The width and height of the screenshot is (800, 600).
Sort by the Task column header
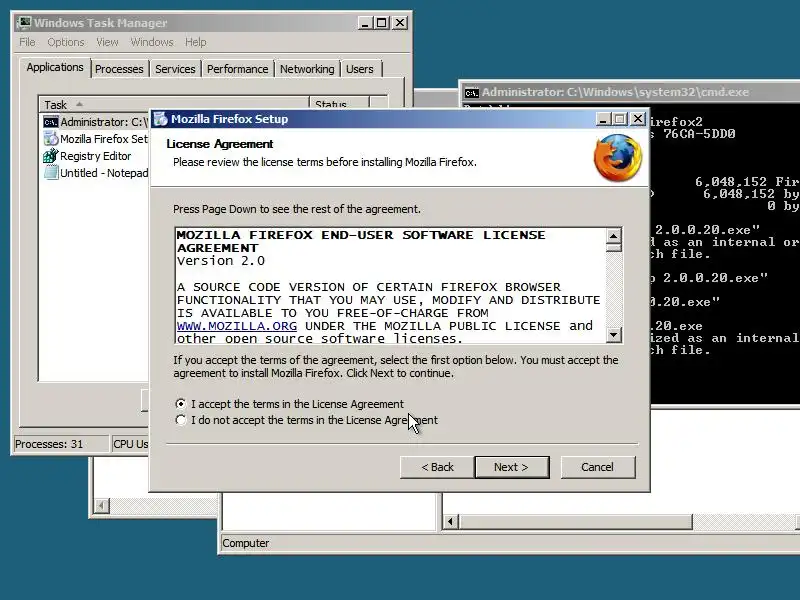tap(174, 105)
